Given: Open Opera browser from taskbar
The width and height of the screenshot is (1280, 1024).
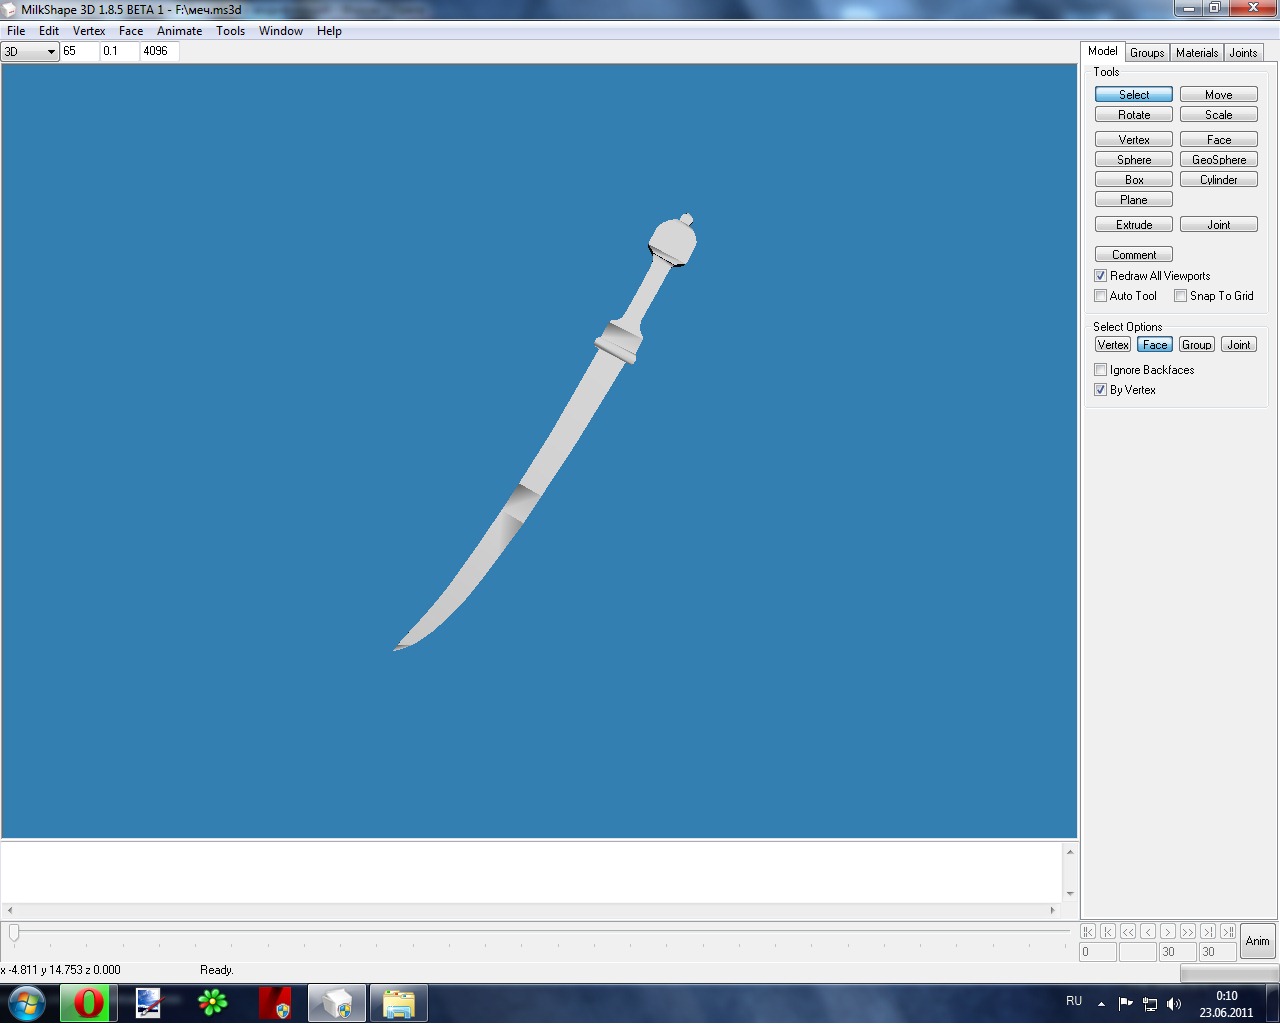Looking at the screenshot, I should (88, 1003).
